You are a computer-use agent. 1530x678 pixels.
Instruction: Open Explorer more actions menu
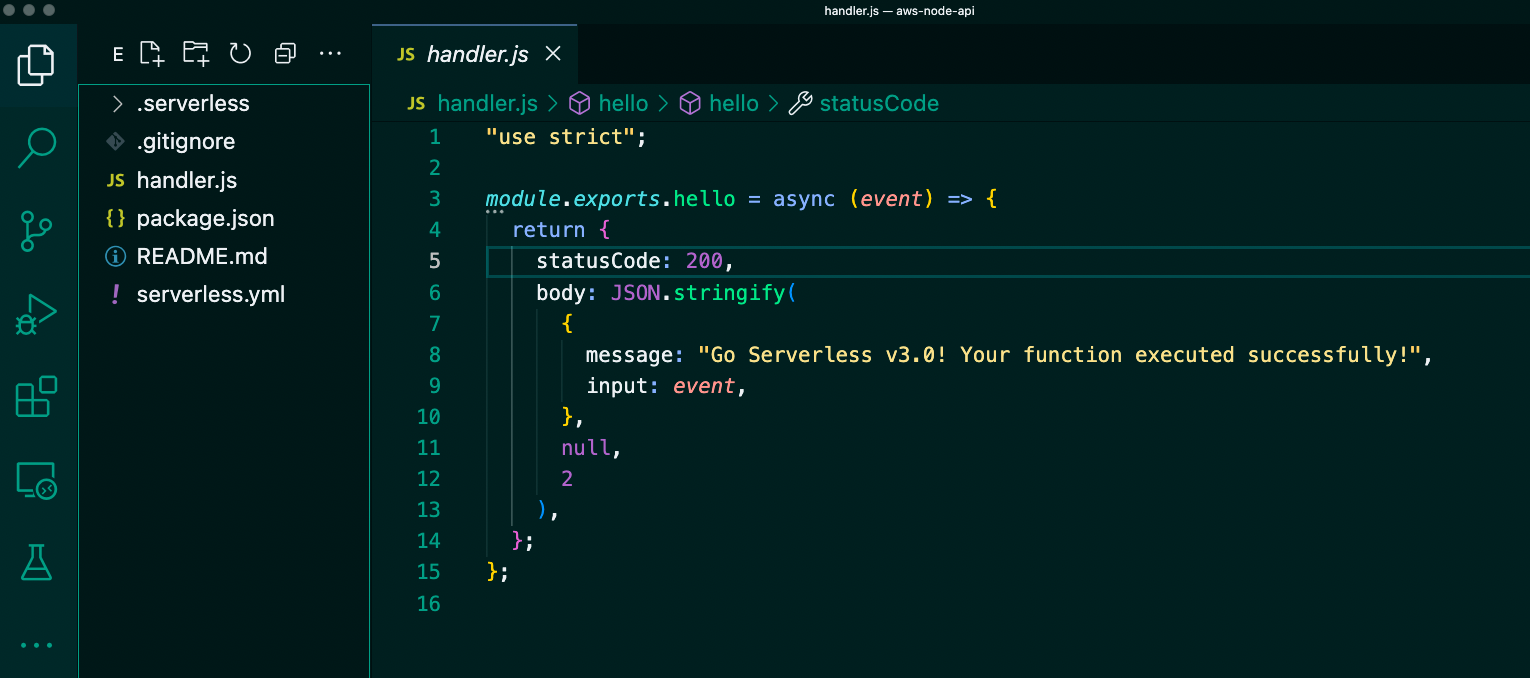330,54
